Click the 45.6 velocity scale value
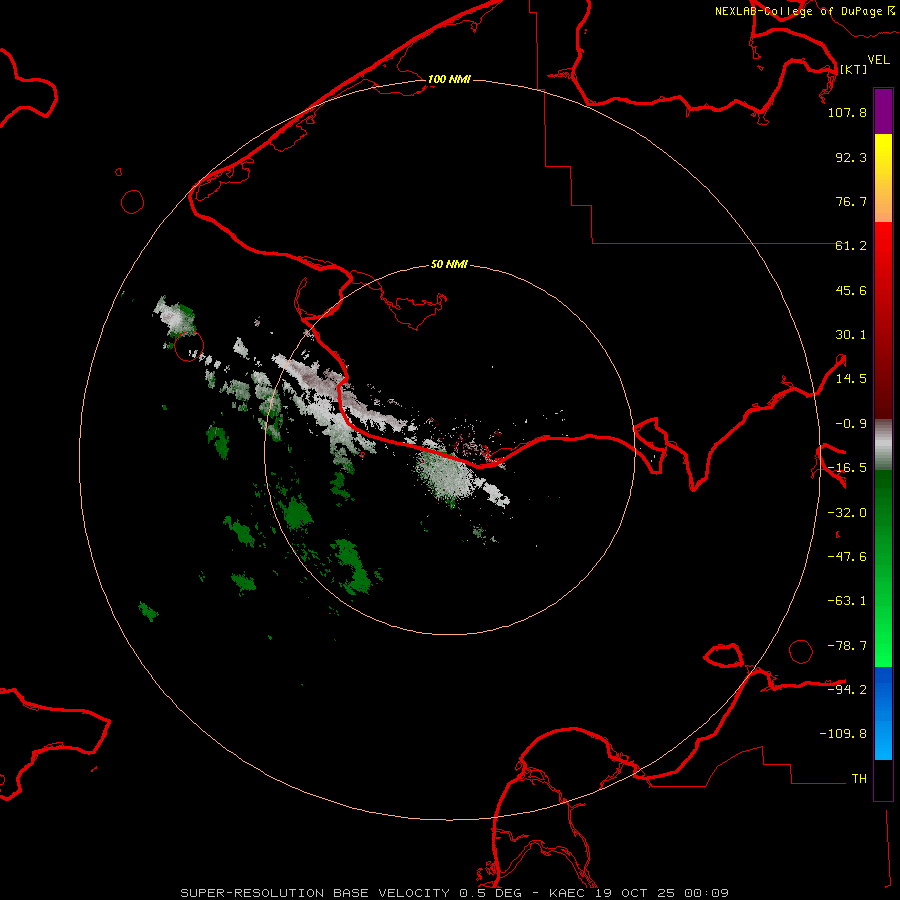The width and height of the screenshot is (900, 900). coord(851,290)
